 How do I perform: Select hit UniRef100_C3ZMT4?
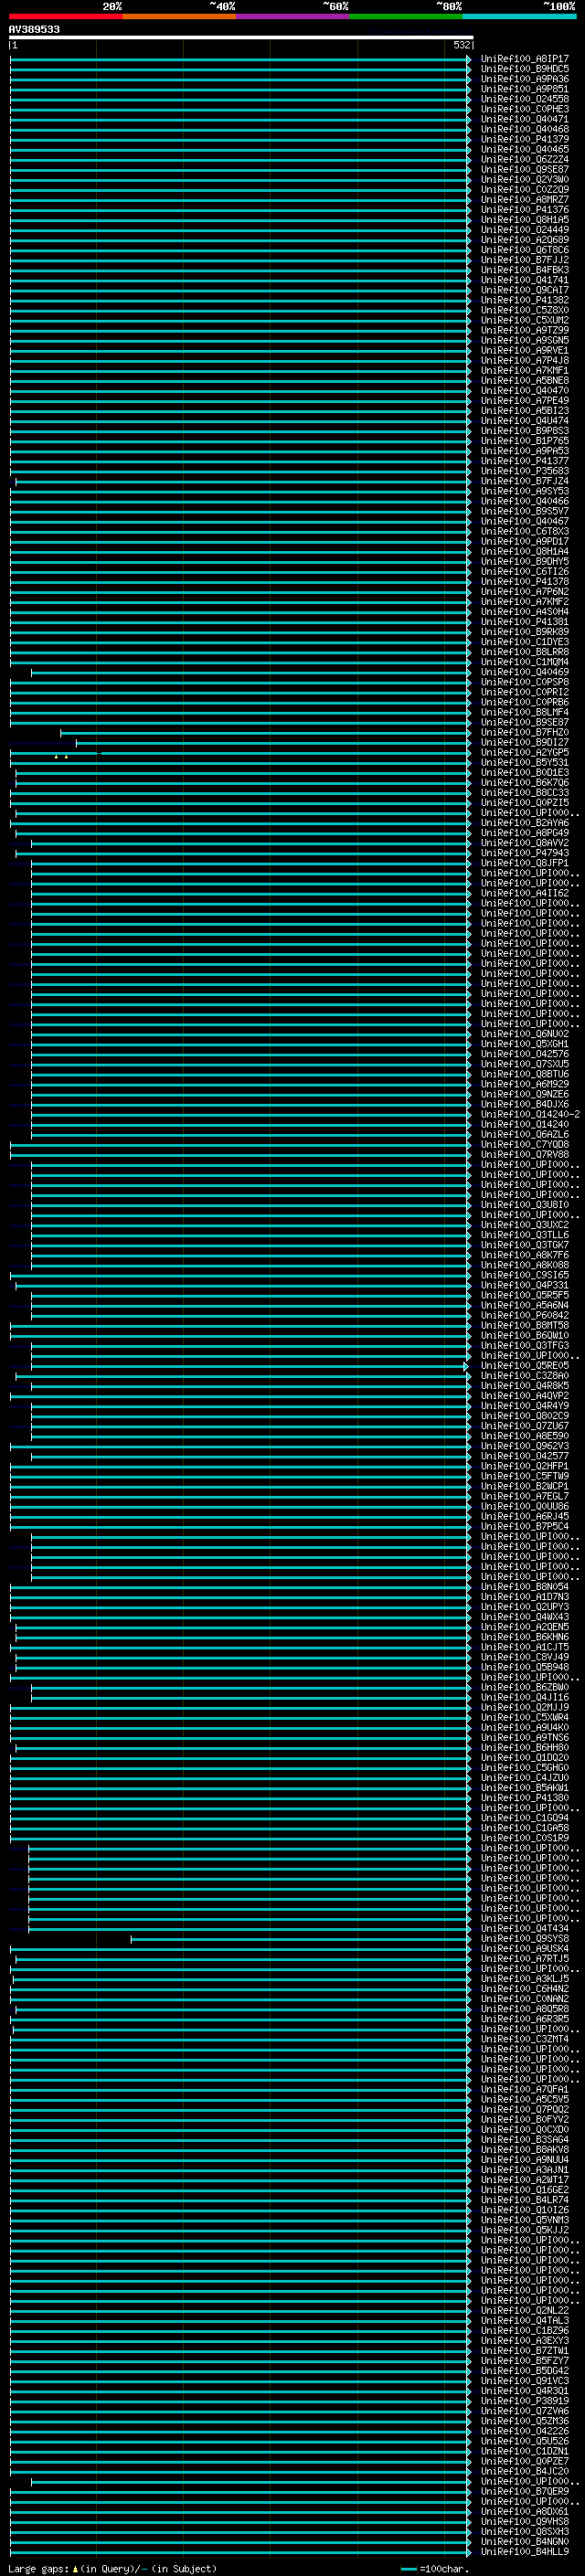click(x=524, y=2040)
